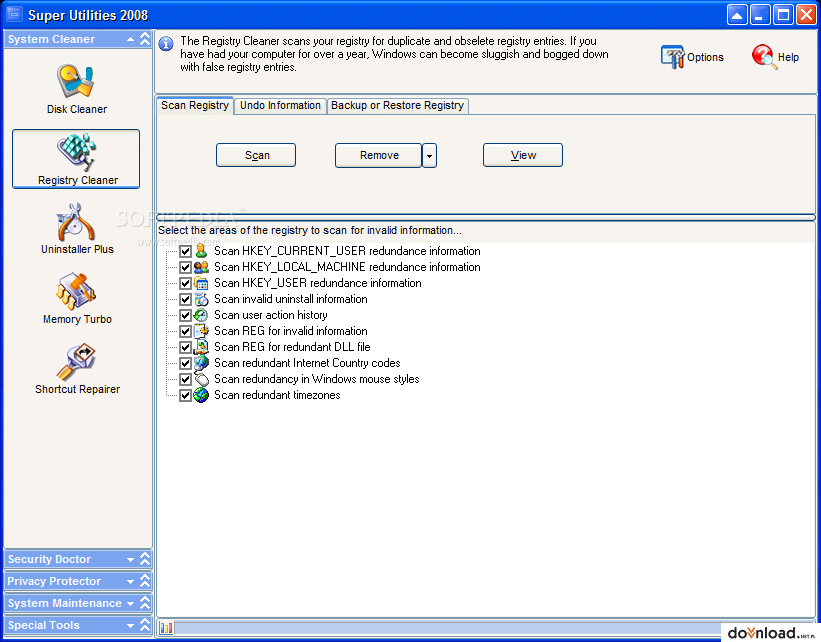Image resolution: width=821 pixels, height=642 pixels.
Task: Open the Shortcut Repairer tool
Action: (x=77, y=369)
